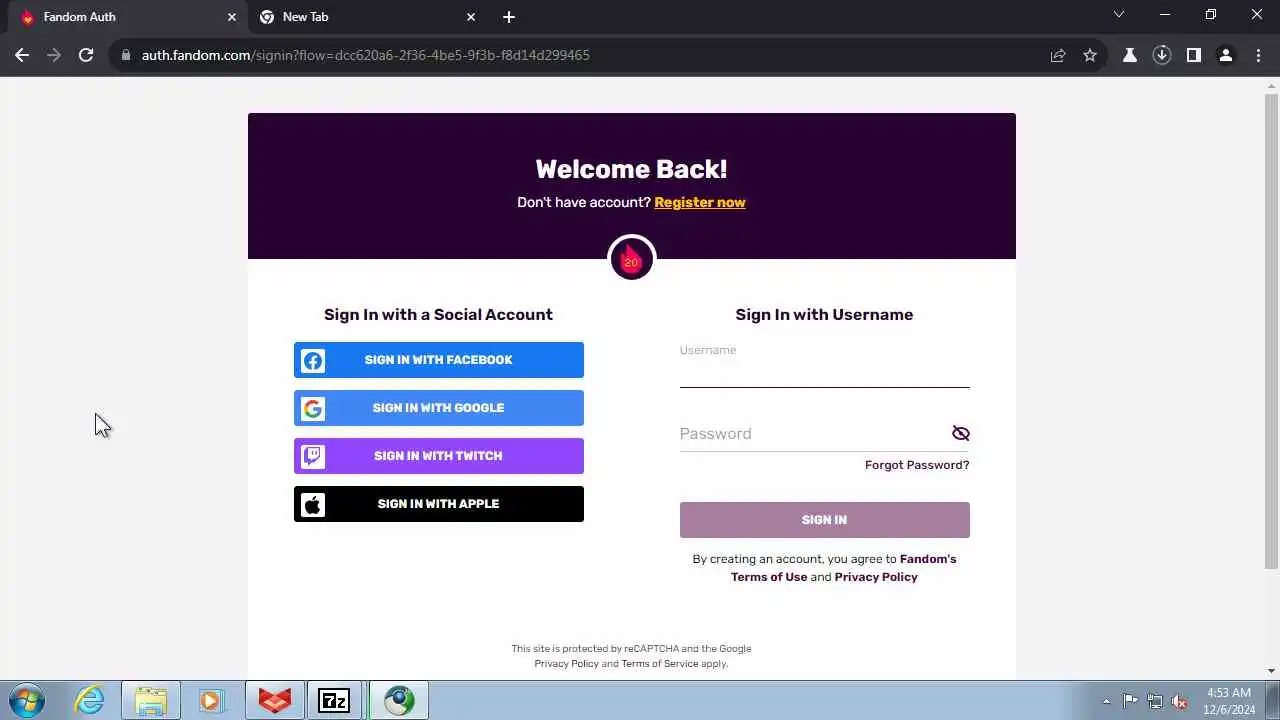The width and height of the screenshot is (1280, 720).
Task: Toggle password visibility eye icon
Action: (961, 433)
